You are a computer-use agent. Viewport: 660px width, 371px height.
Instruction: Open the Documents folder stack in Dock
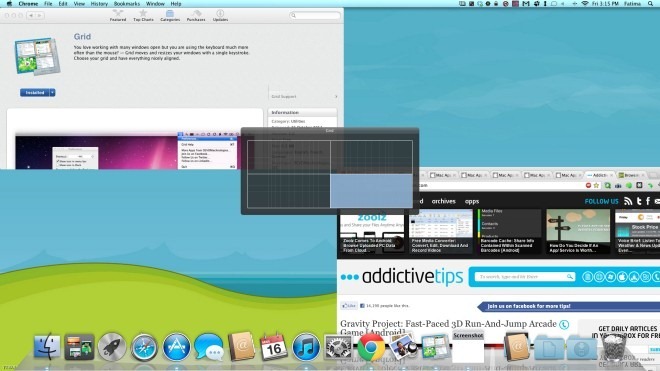click(549, 347)
